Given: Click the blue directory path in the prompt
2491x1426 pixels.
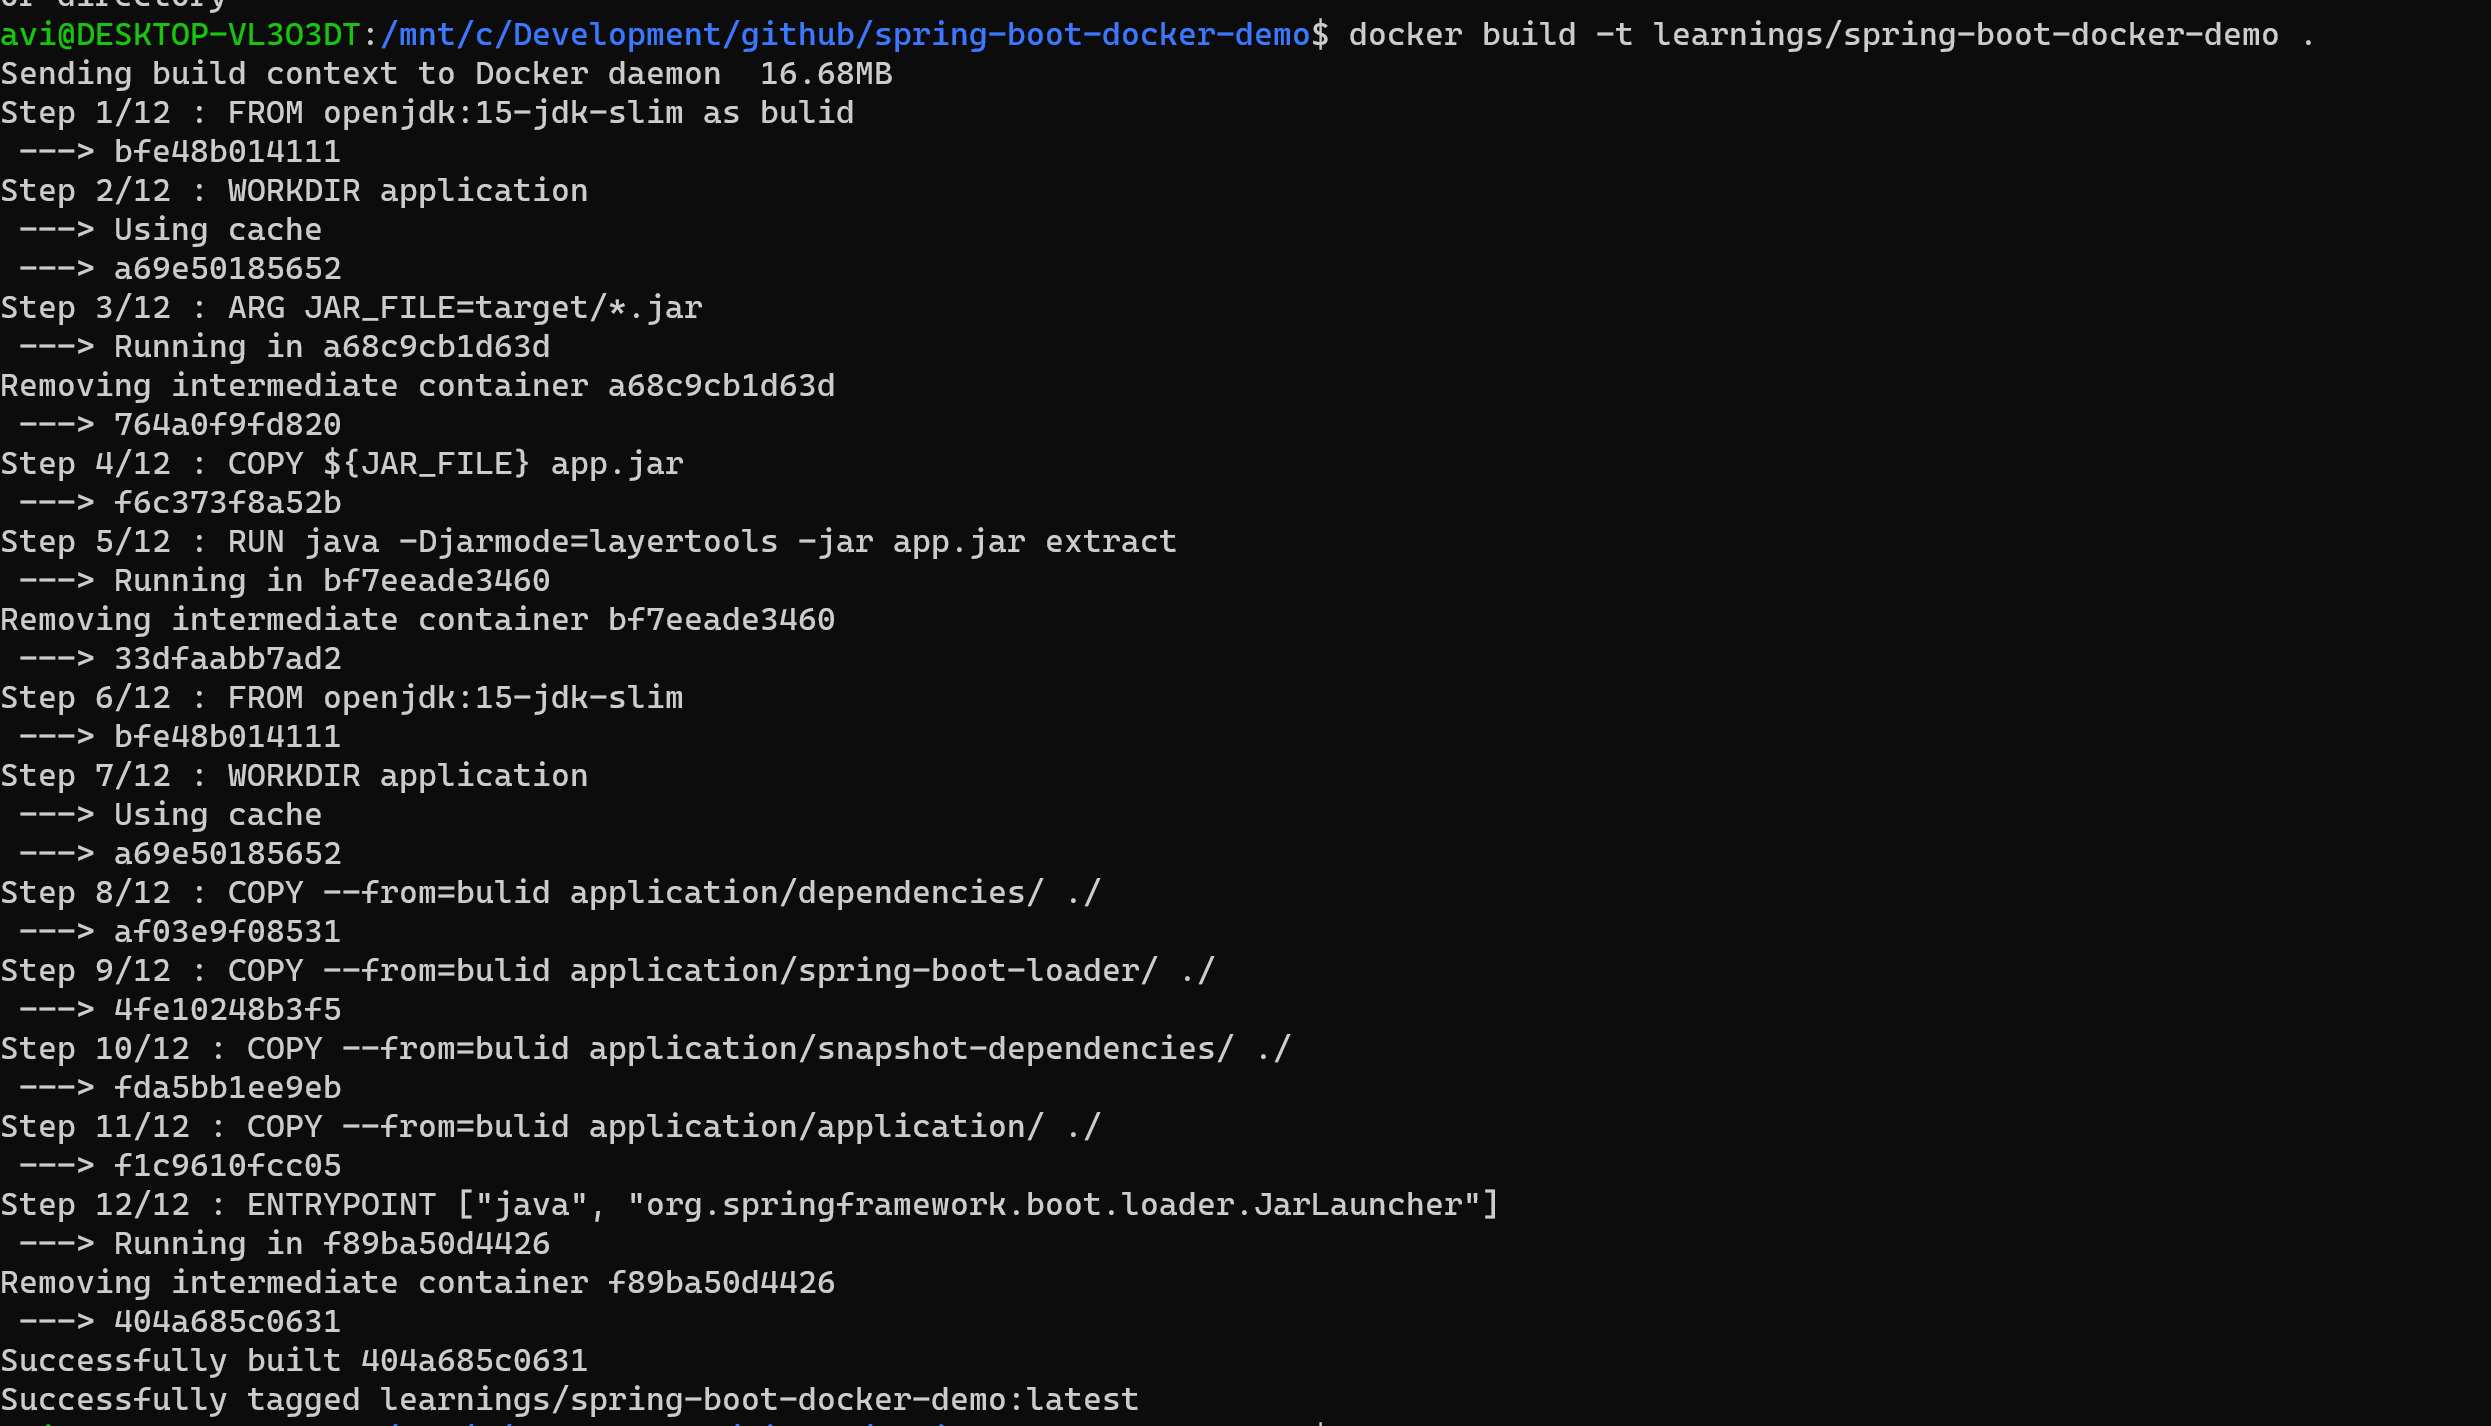Looking at the screenshot, I should [x=840, y=33].
